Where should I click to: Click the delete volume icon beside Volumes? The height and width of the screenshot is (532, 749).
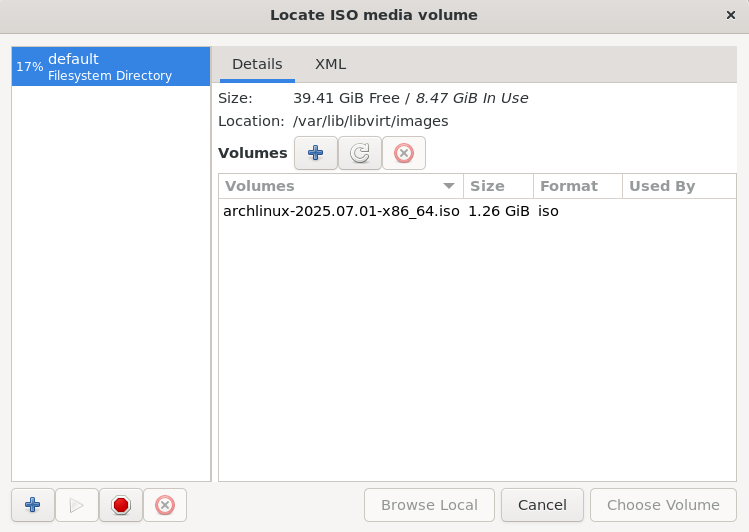403,153
